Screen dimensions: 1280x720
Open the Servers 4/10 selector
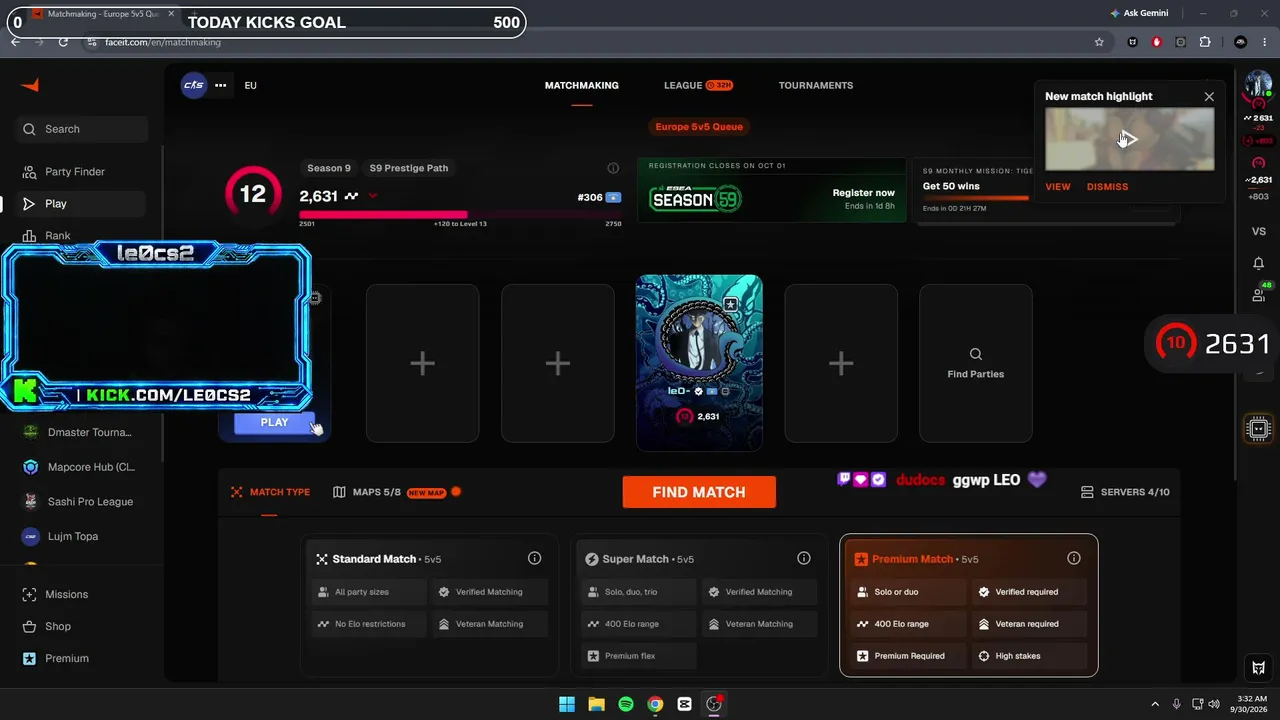tap(1125, 492)
